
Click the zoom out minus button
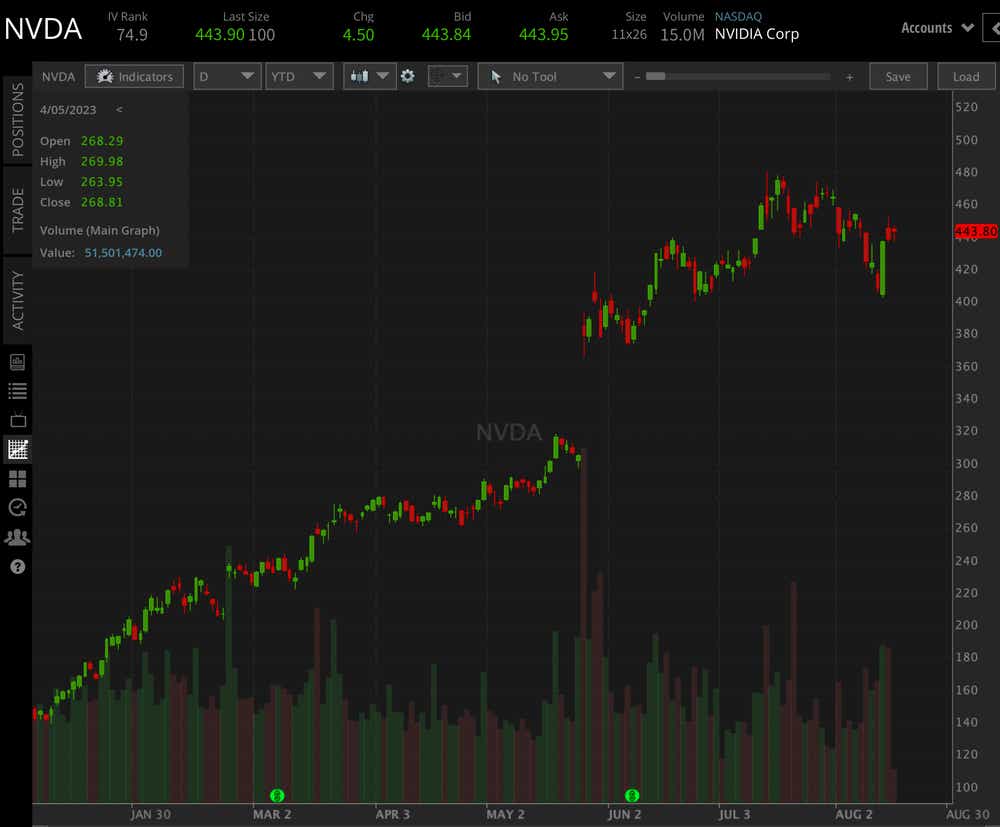[637, 77]
